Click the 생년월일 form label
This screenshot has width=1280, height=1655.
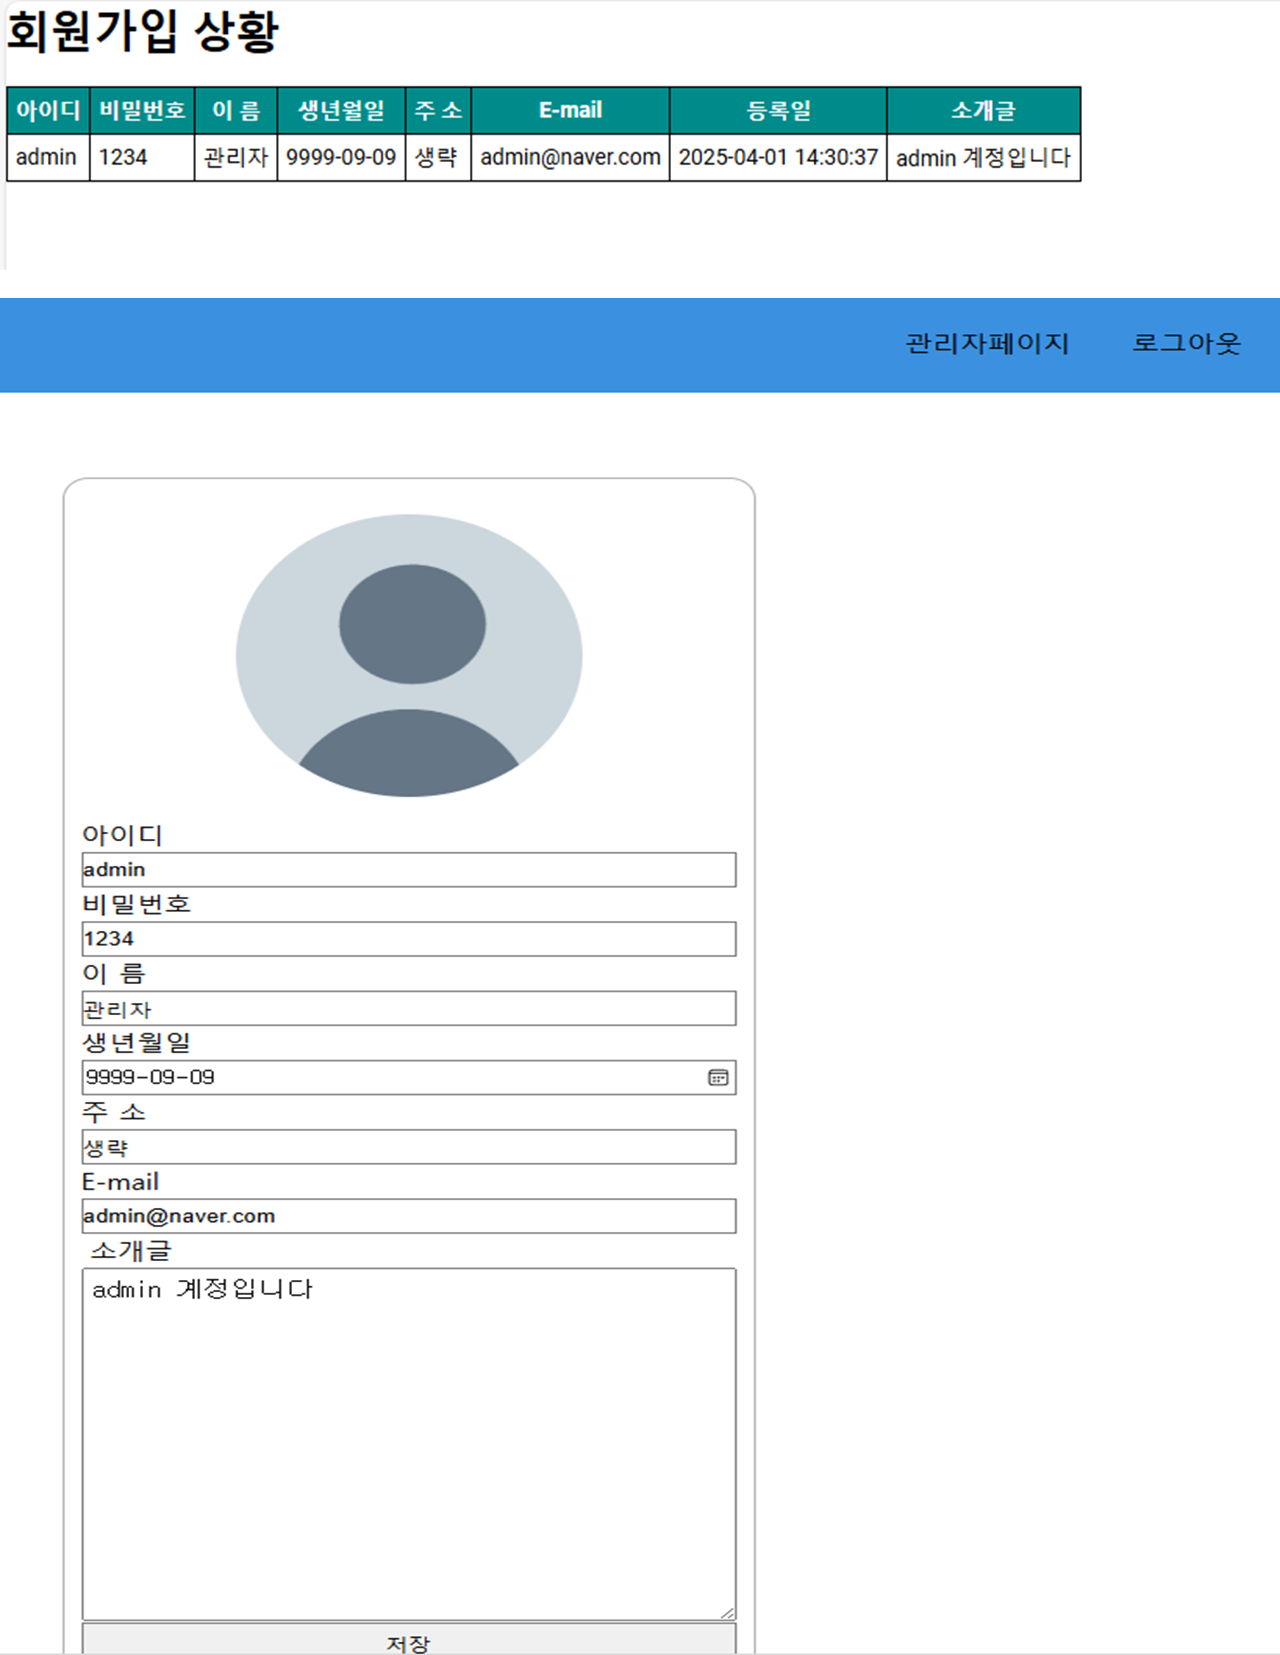(136, 1042)
